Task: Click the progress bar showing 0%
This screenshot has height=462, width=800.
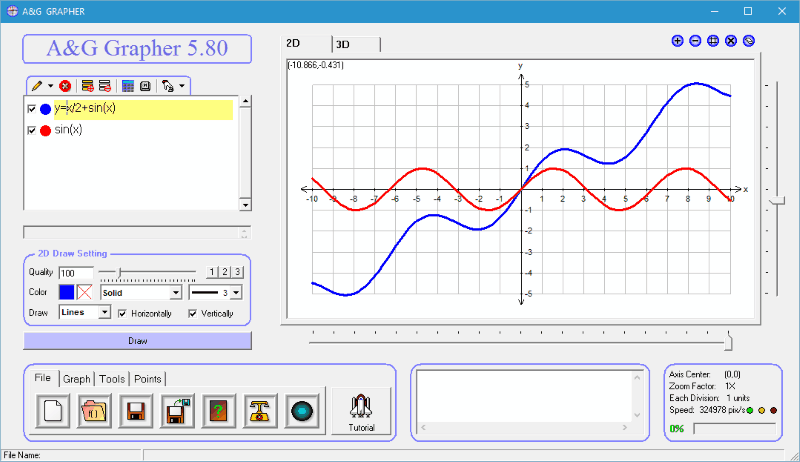Action: [734, 428]
